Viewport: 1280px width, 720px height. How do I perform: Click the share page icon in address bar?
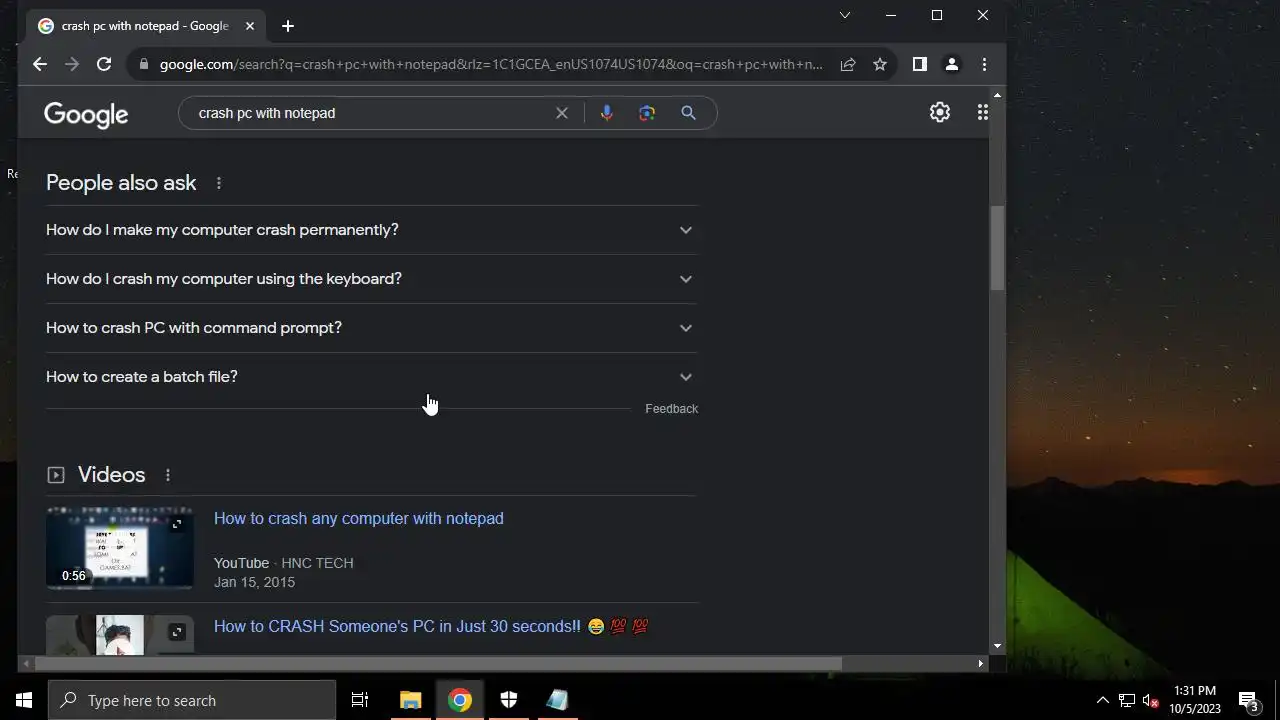[848, 64]
